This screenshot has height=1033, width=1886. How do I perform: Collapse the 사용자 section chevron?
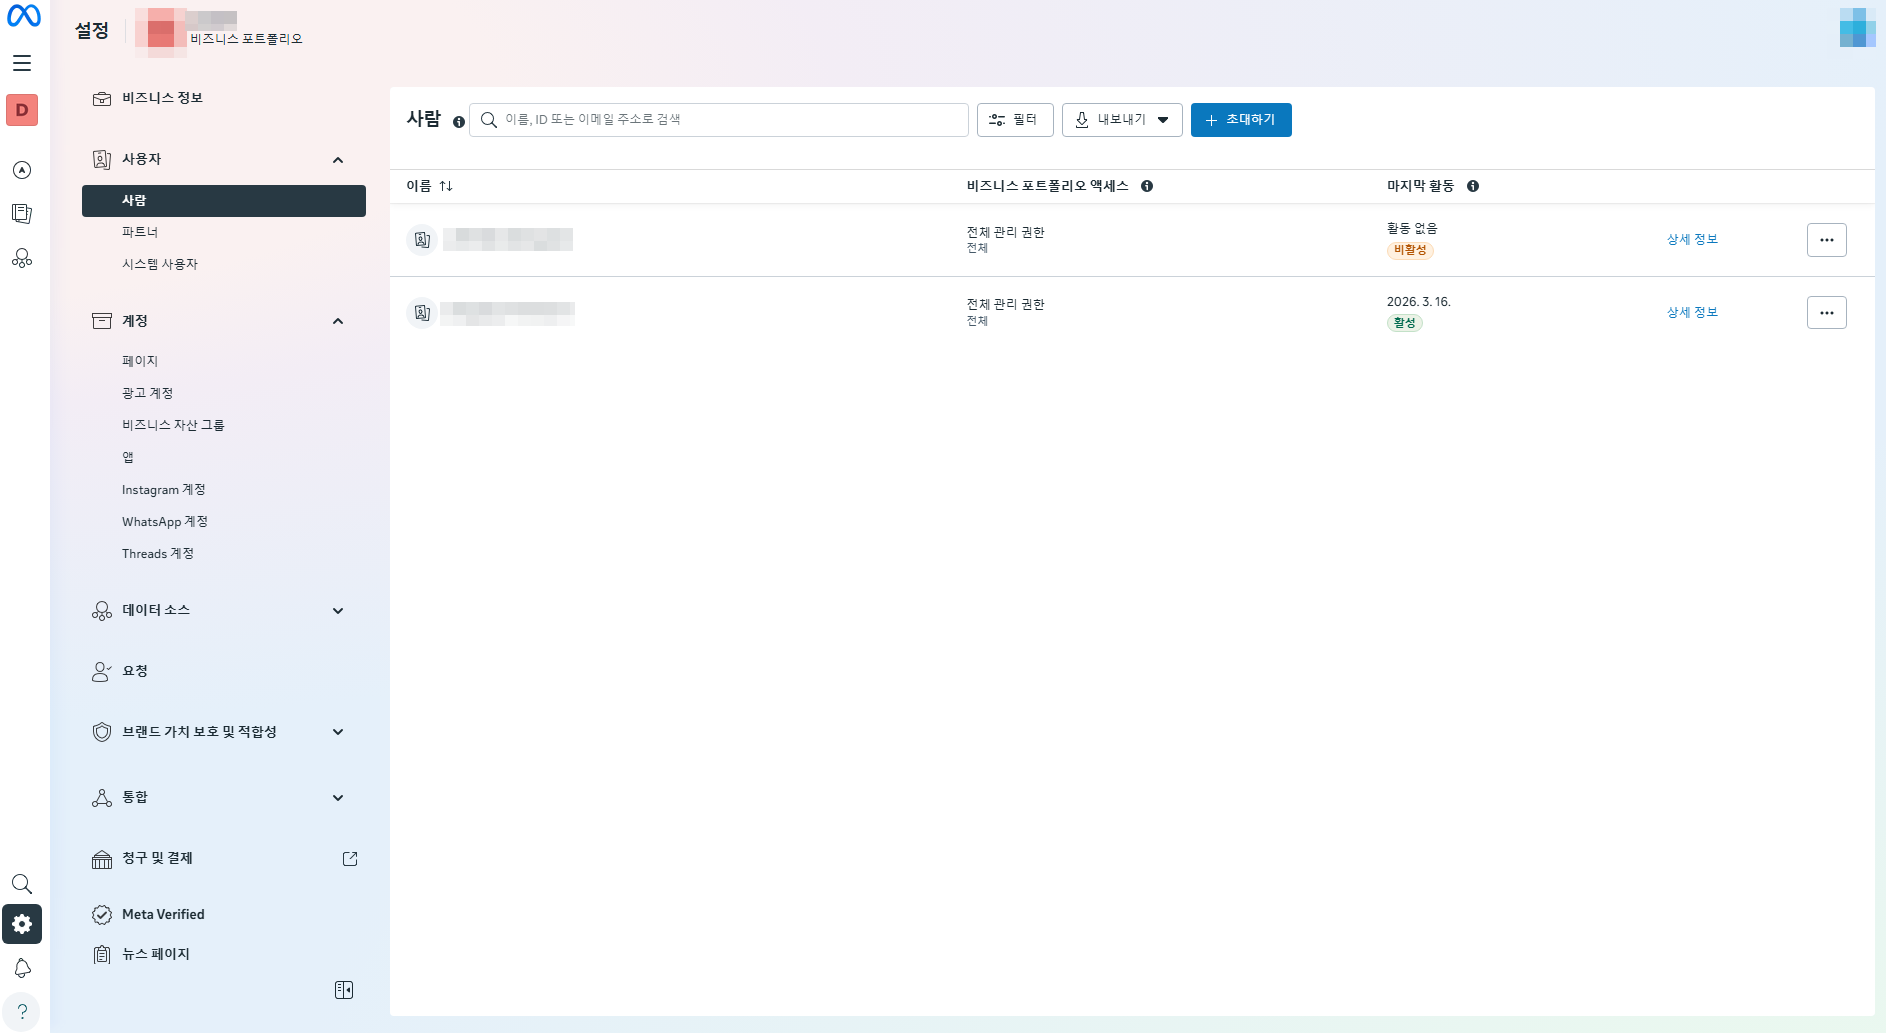tap(338, 160)
